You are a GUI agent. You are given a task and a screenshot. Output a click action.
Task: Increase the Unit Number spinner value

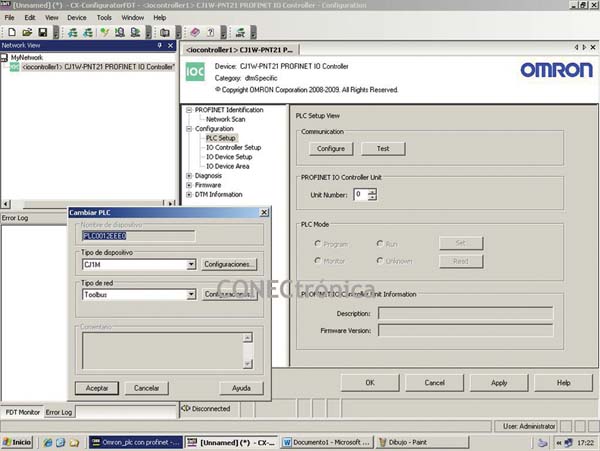coord(372,191)
